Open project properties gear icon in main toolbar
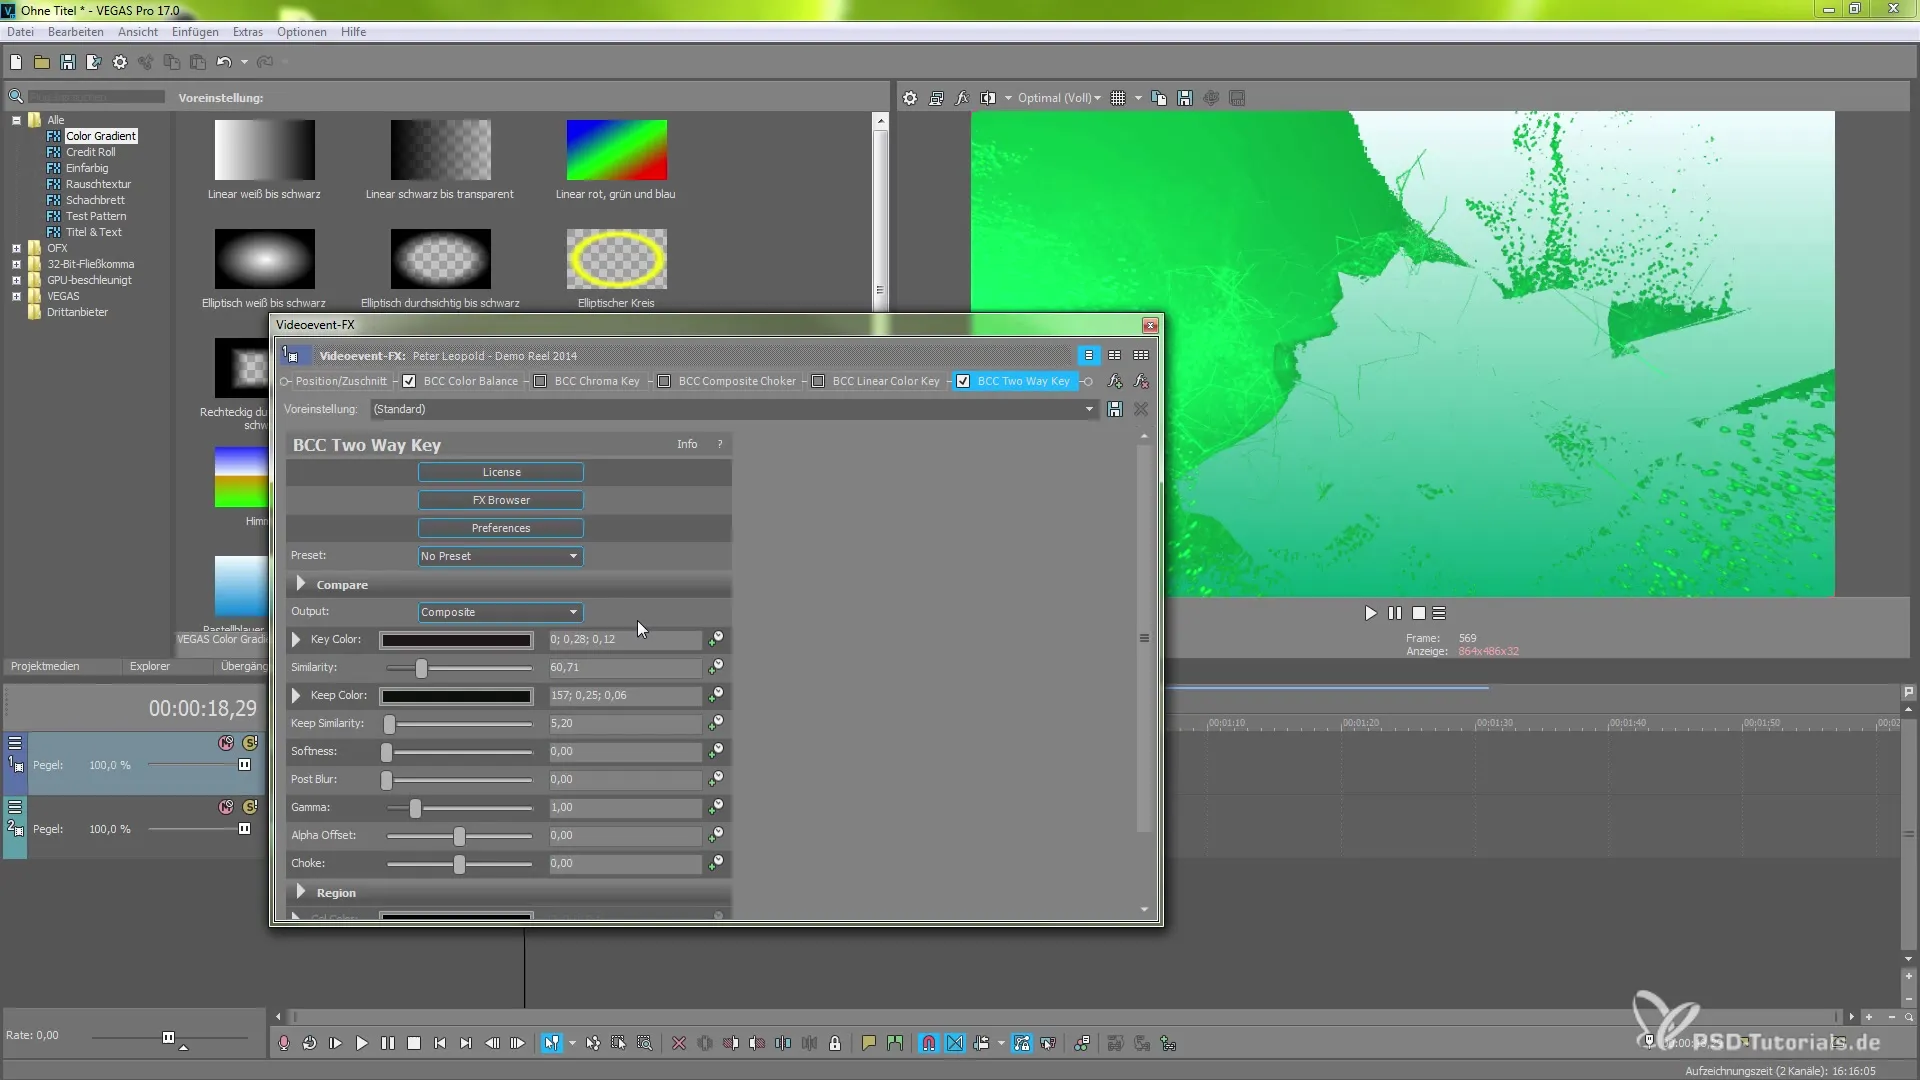This screenshot has height=1080, width=1920. point(120,62)
